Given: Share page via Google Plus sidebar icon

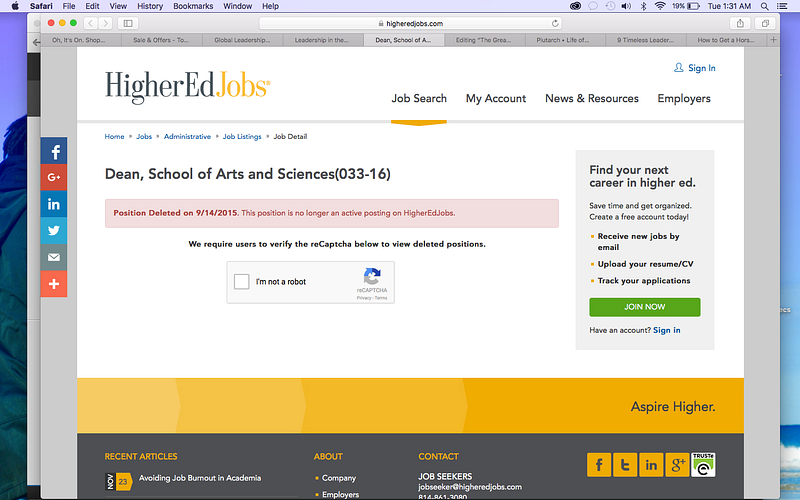Looking at the screenshot, I should [x=54, y=177].
